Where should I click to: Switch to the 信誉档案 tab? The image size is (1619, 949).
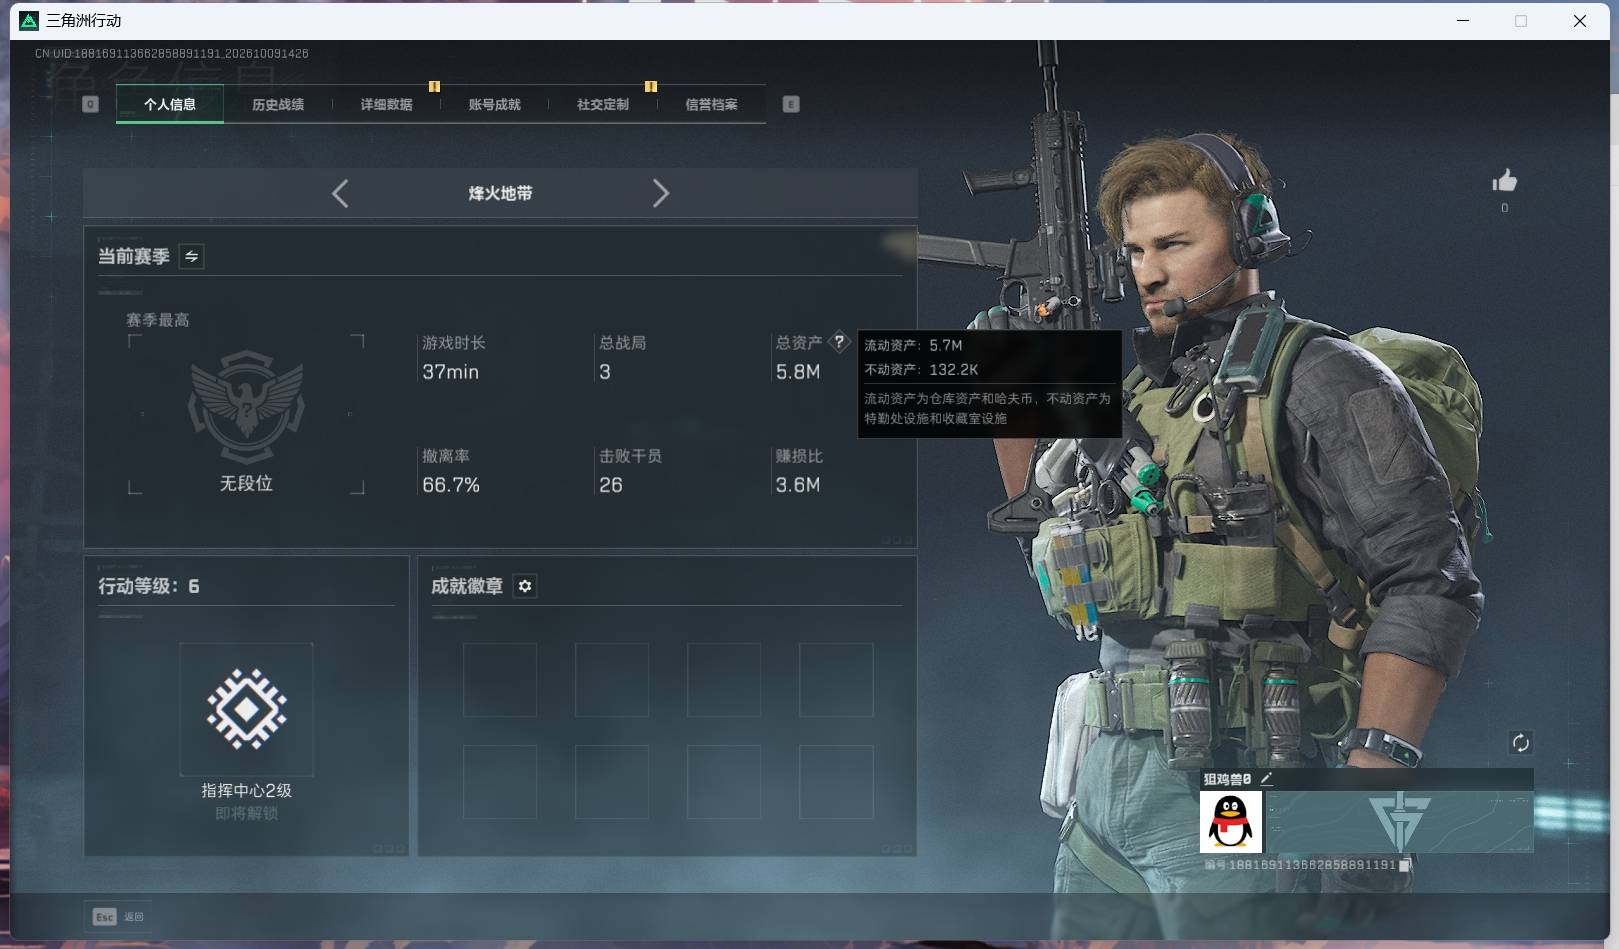pyautogui.click(x=711, y=104)
